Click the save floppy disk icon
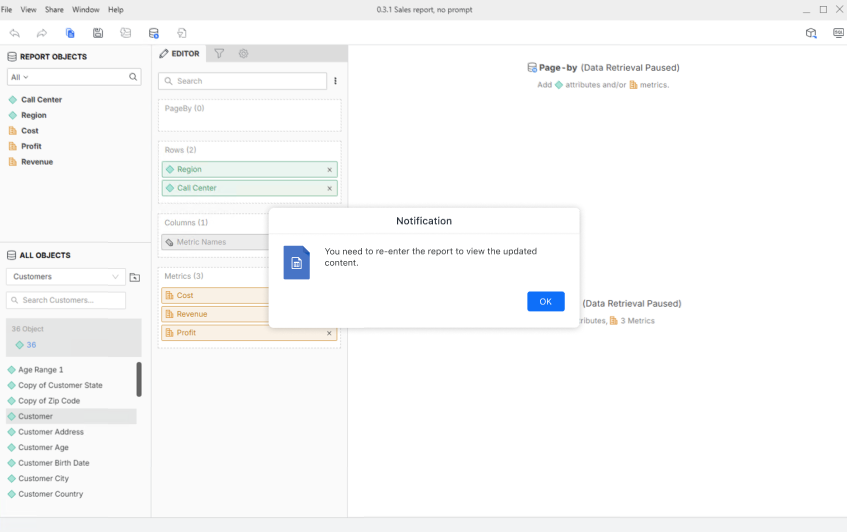 (98, 33)
